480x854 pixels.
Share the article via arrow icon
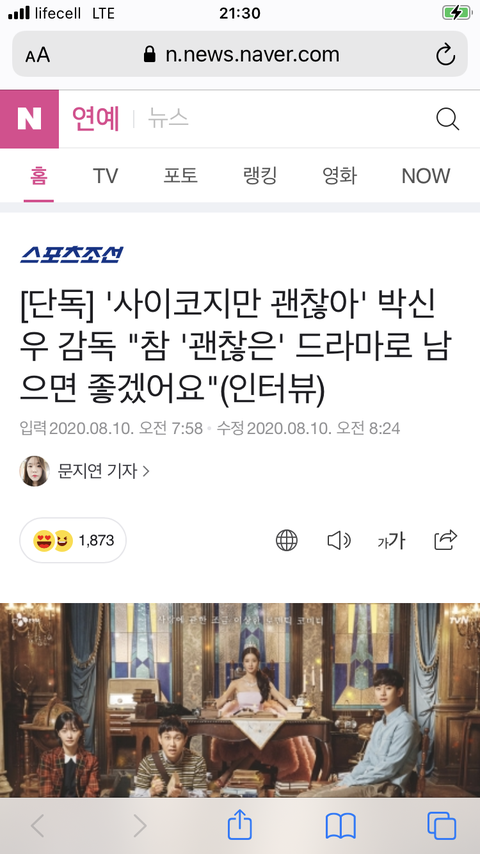coord(445,540)
